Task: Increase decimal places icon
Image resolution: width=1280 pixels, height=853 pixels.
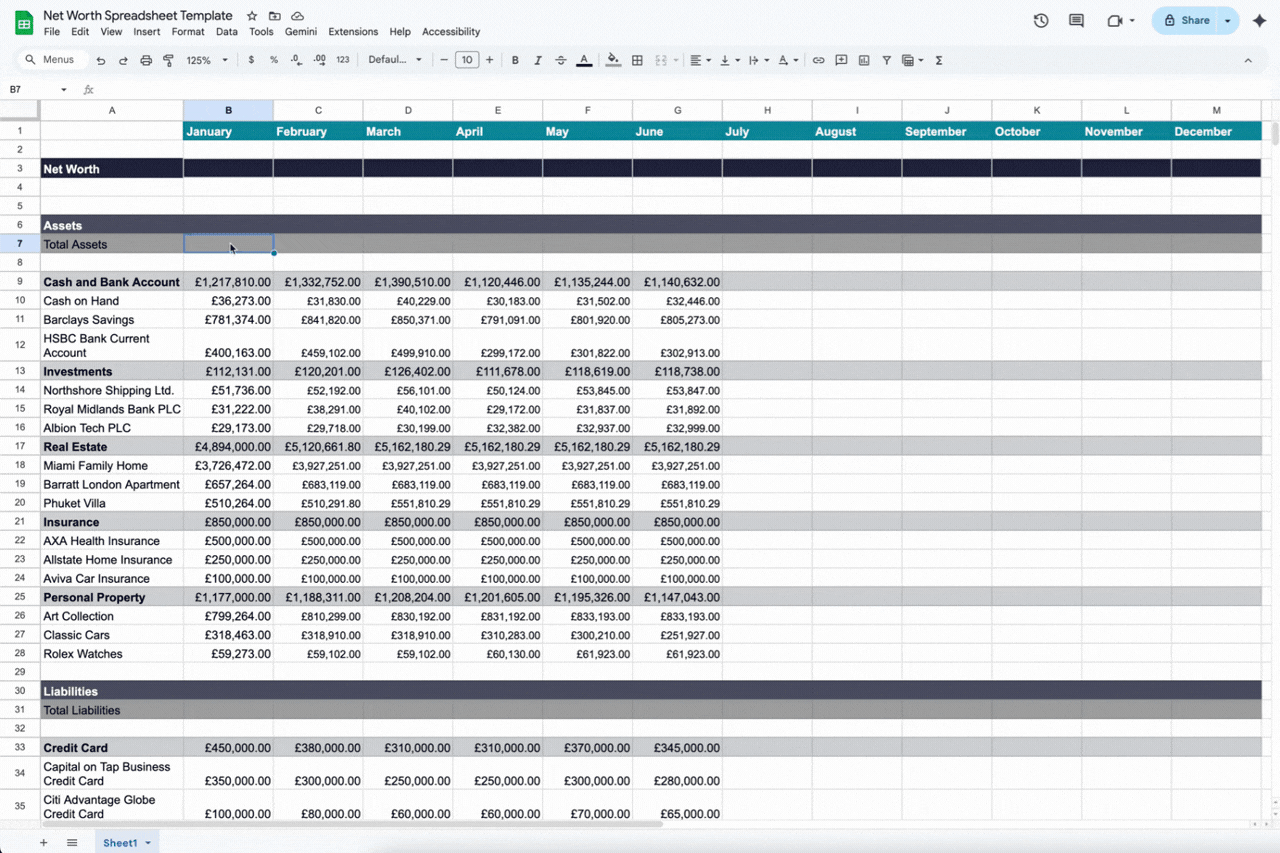Action: pos(319,60)
